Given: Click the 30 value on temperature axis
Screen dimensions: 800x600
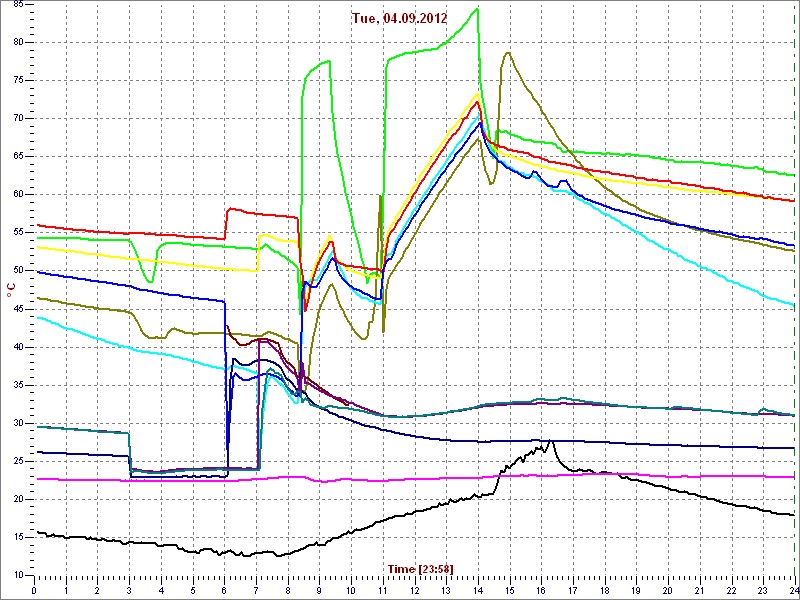Looking at the screenshot, I should coord(17,423).
